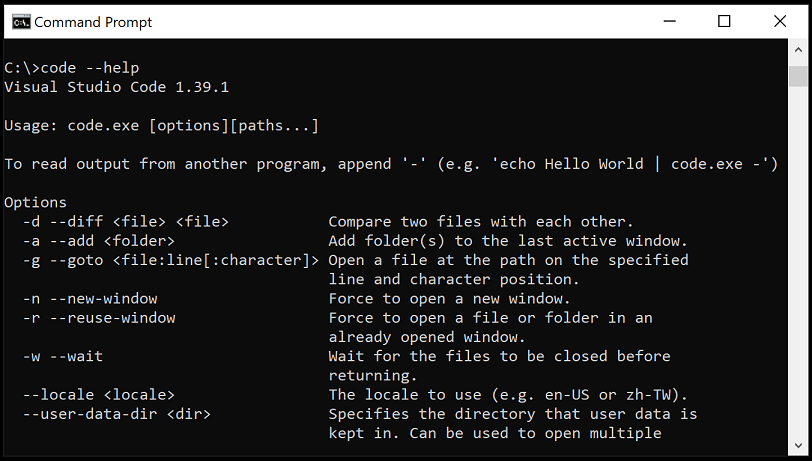Click the typed 'code --help' command
This screenshot has width=812, height=461.
coord(89,68)
